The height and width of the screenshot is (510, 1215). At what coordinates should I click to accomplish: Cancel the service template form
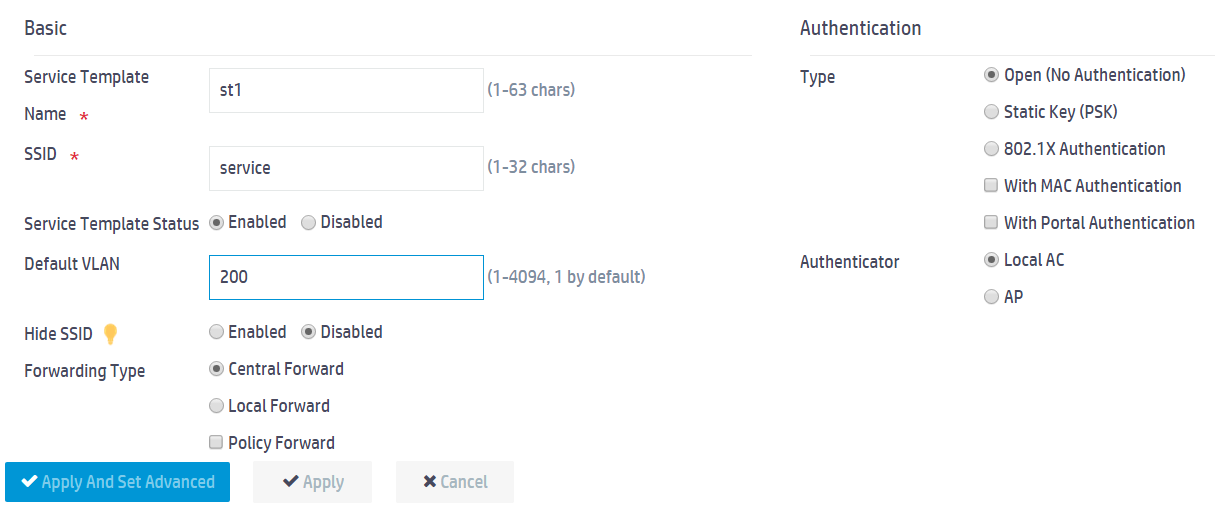coord(455,482)
